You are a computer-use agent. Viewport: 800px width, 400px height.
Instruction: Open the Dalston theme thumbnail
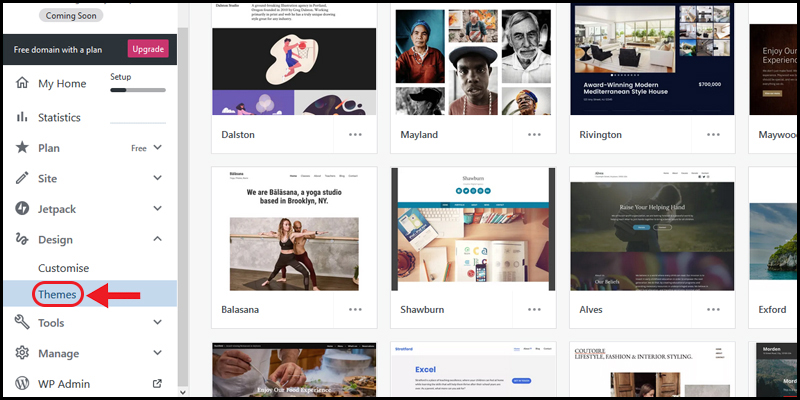[x=294, y=58]
